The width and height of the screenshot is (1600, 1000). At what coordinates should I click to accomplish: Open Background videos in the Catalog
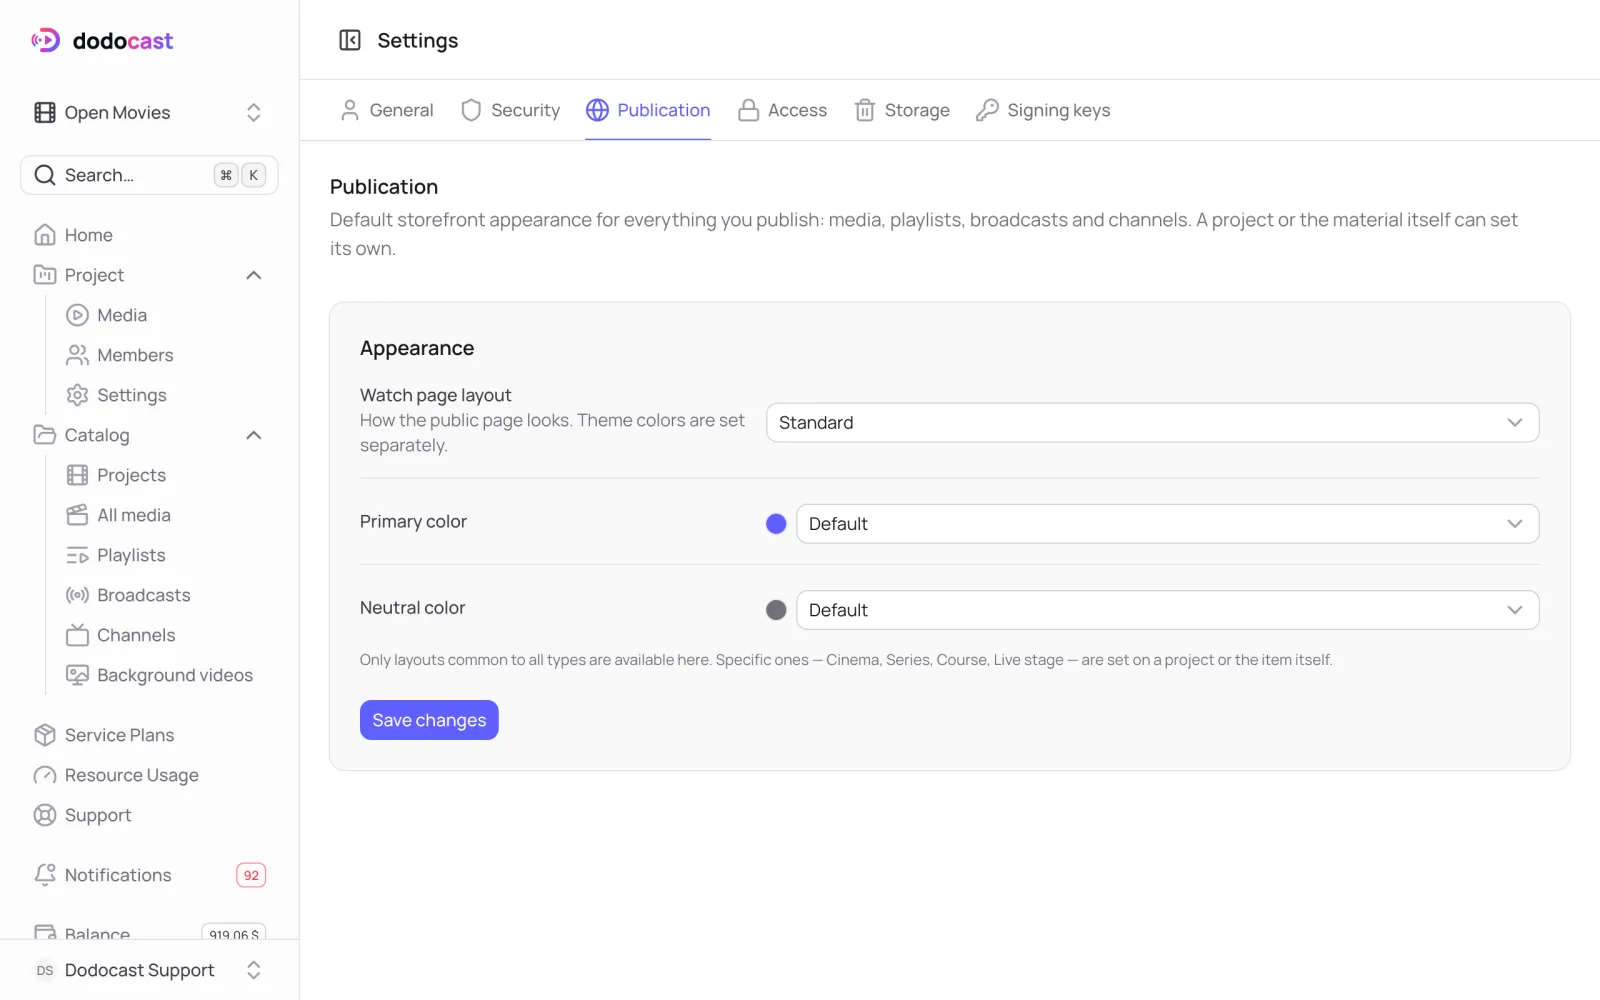(165, 675)
